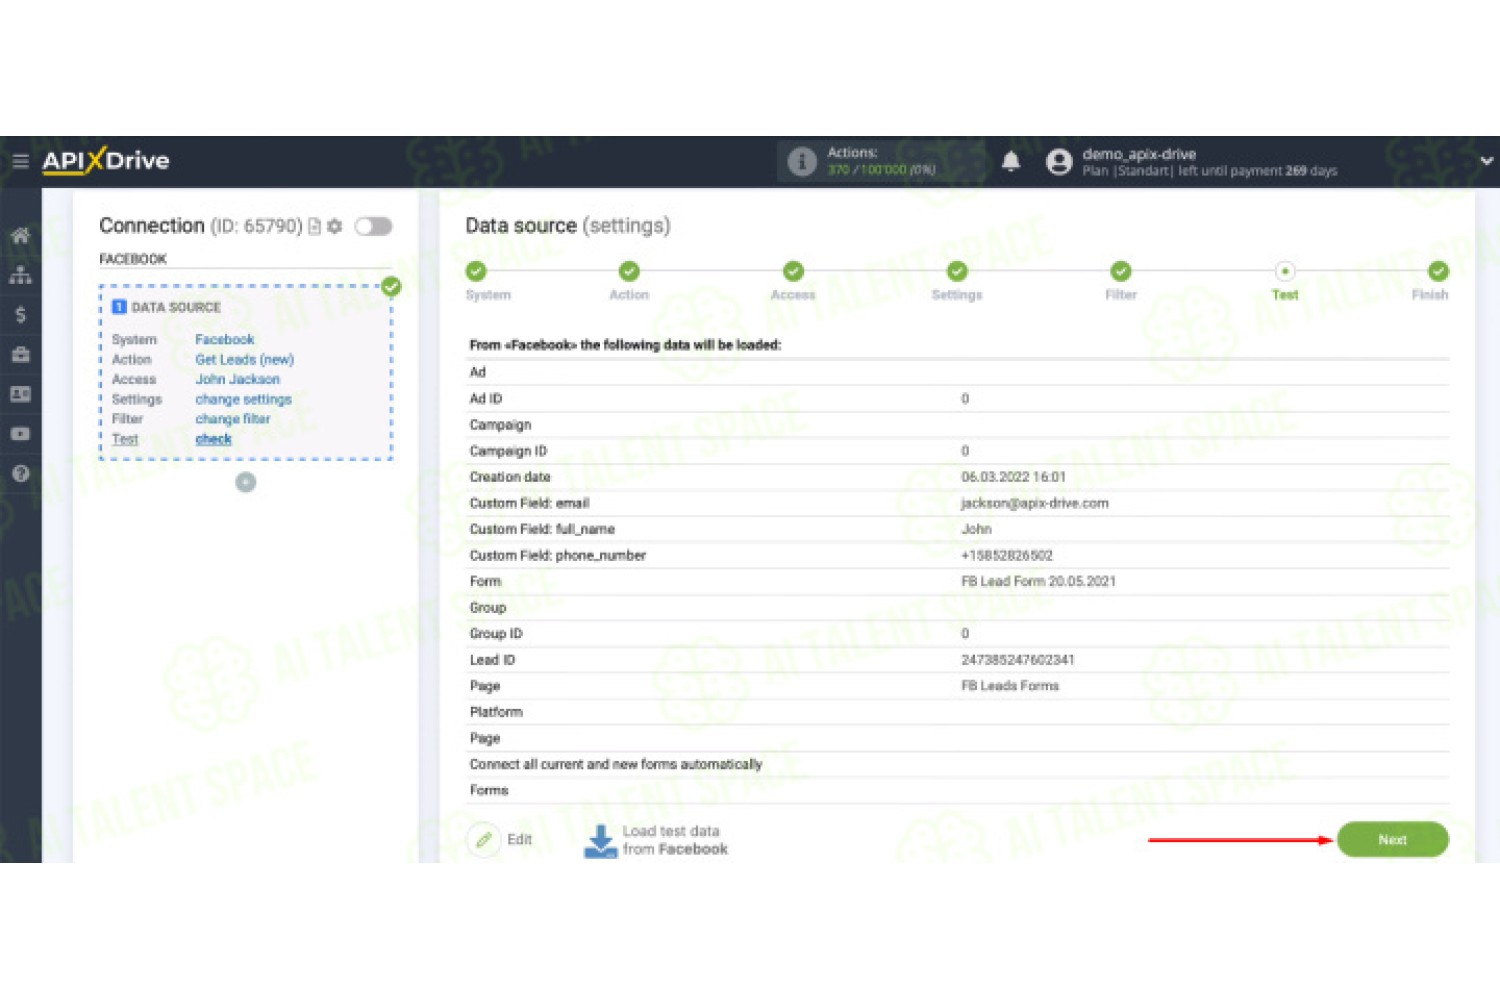
Task: Click the Actions info icon
Action: point(801,161)
